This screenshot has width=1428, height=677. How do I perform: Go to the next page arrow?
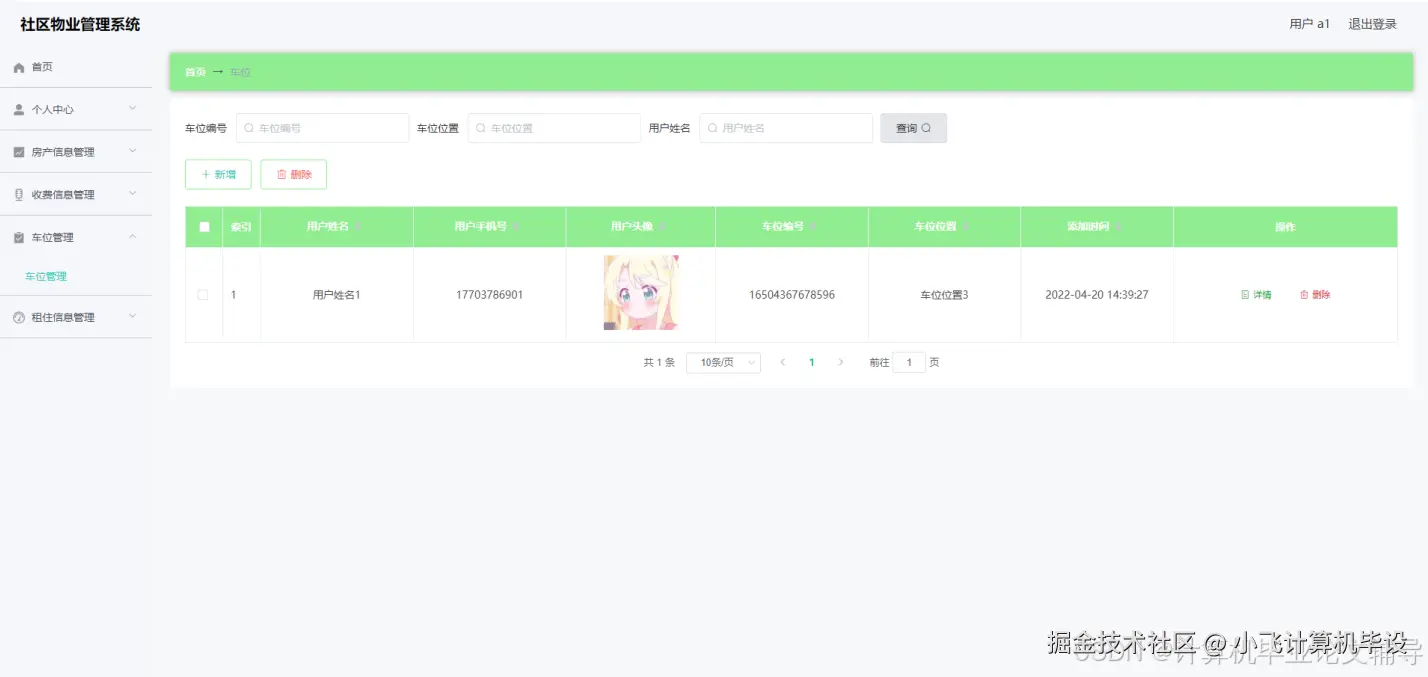(841, 362)
